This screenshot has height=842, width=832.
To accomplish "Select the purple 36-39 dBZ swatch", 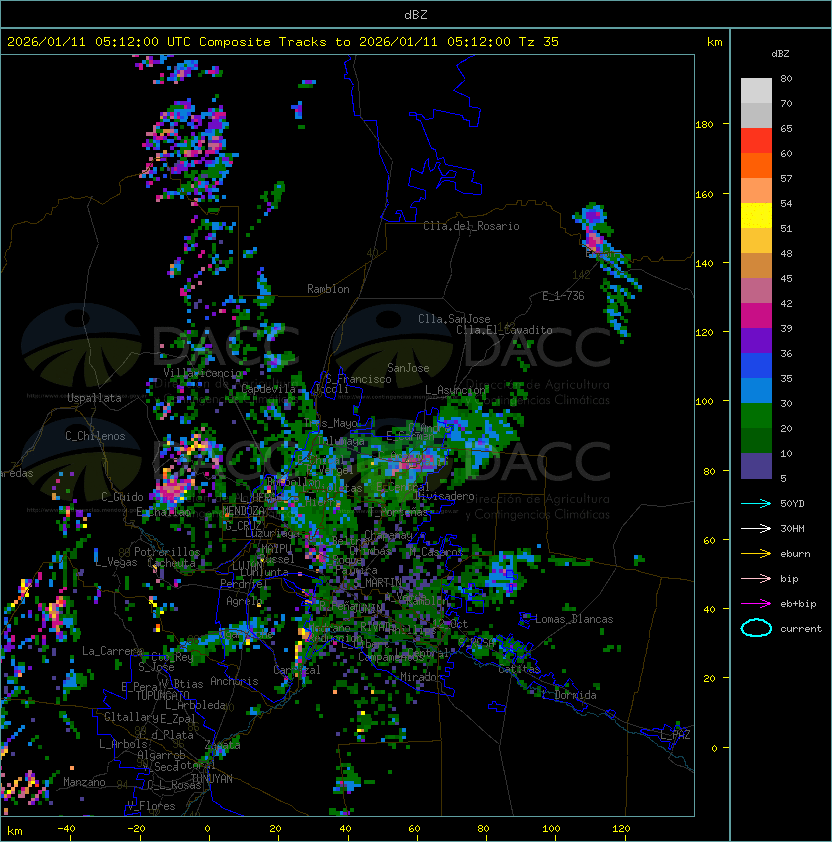I will (756, 341).
